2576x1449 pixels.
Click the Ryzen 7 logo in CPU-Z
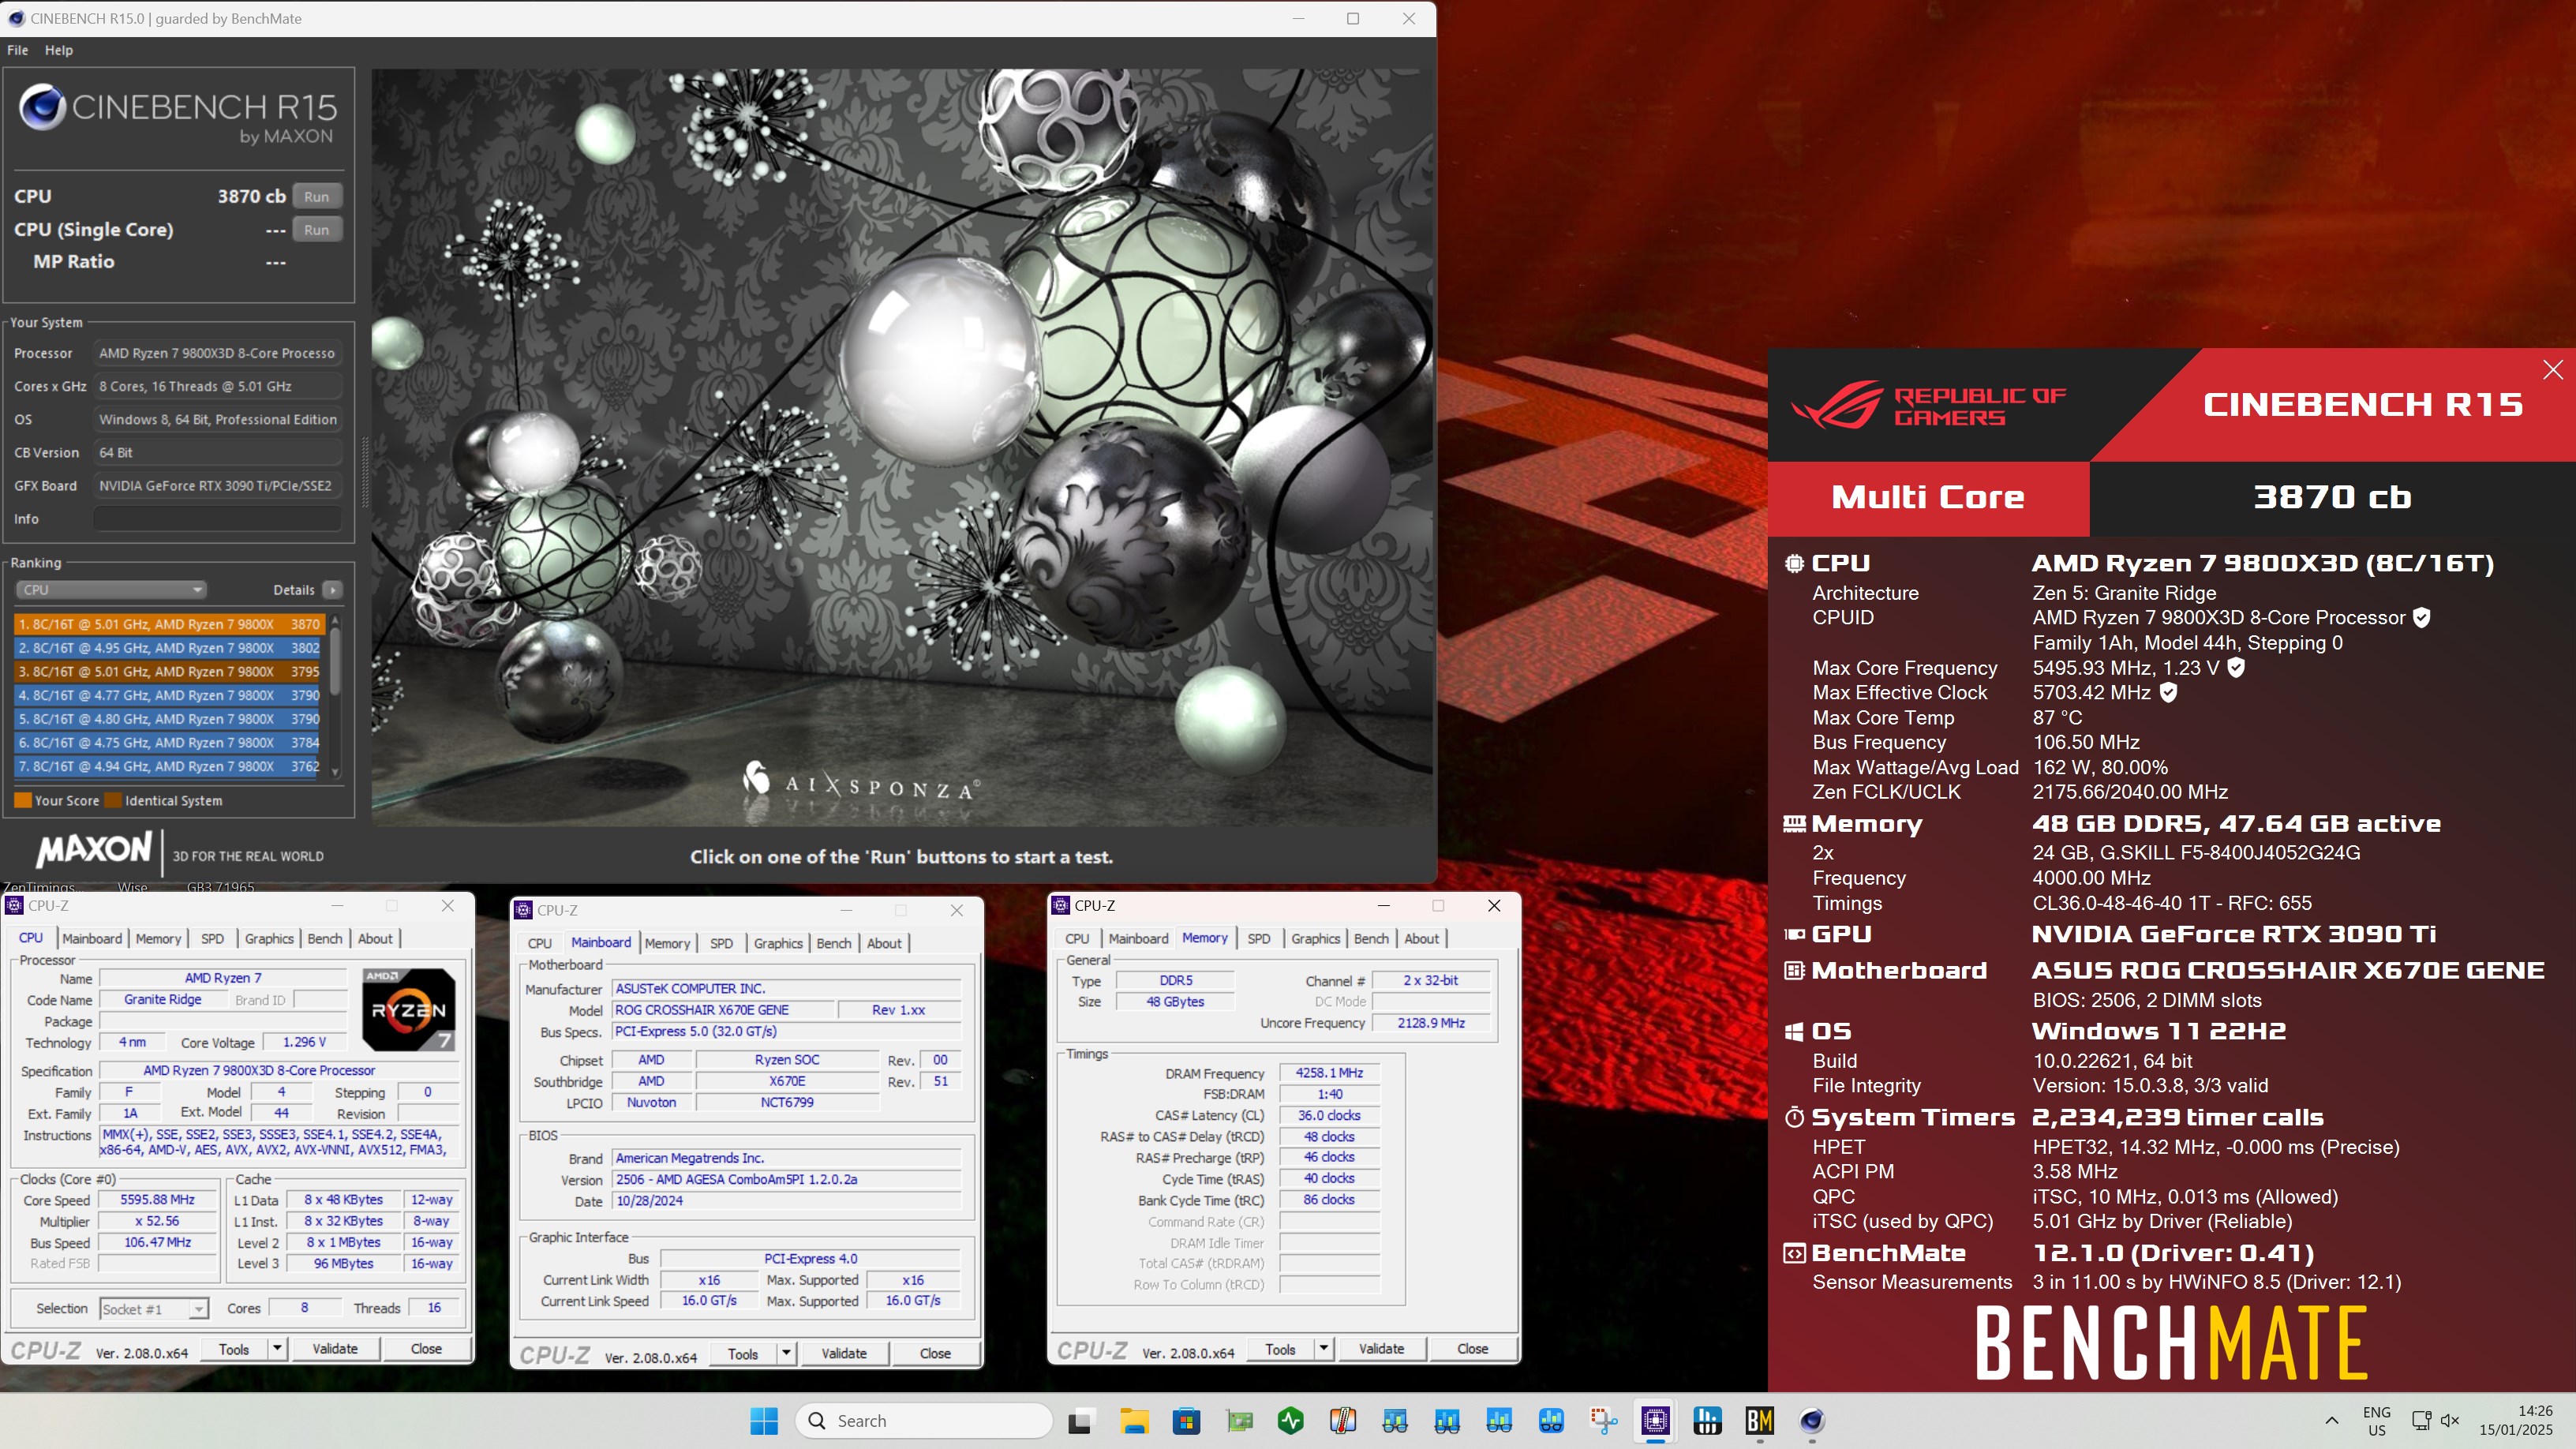pyautogui.click(x=408, y=1009)
